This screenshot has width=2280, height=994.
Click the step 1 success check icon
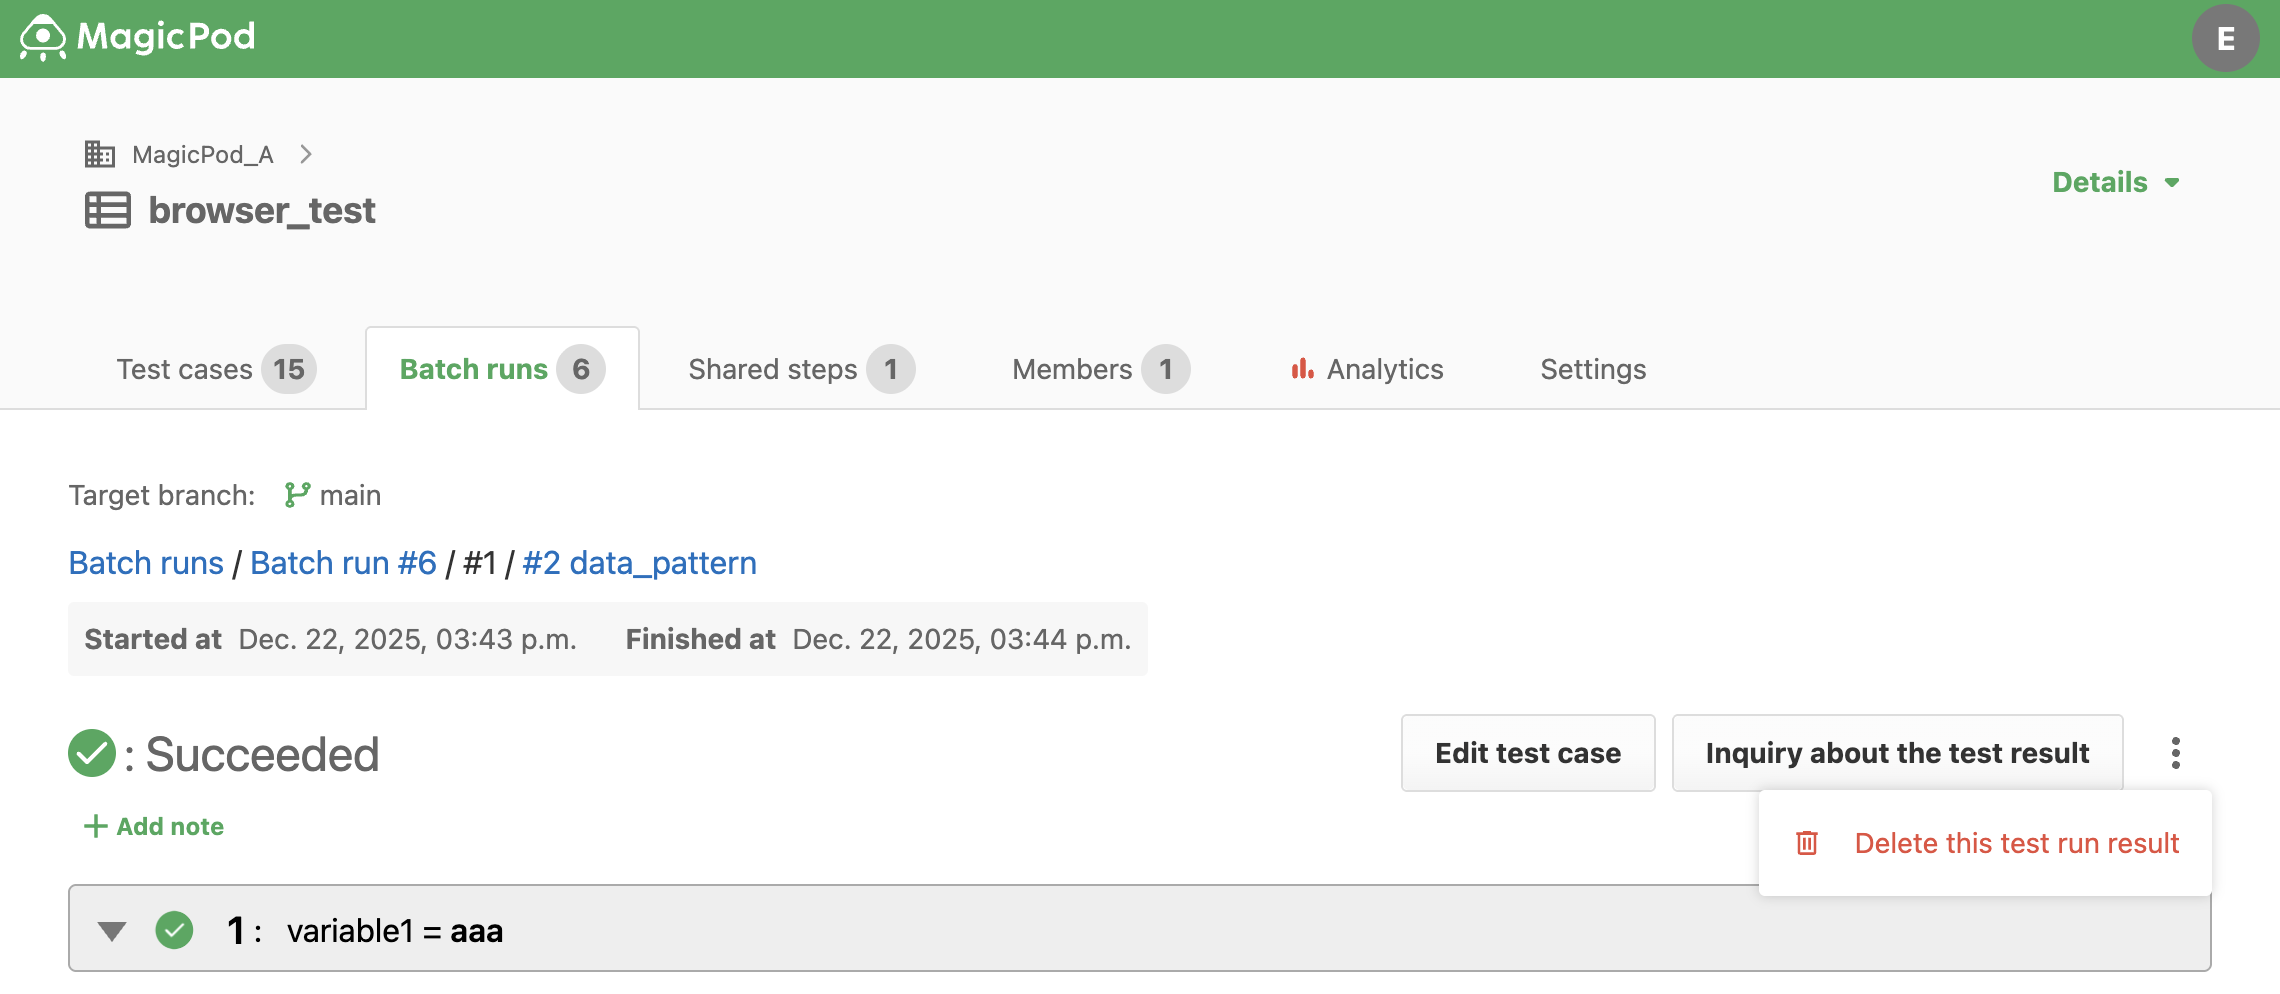[x=174, y=930]
